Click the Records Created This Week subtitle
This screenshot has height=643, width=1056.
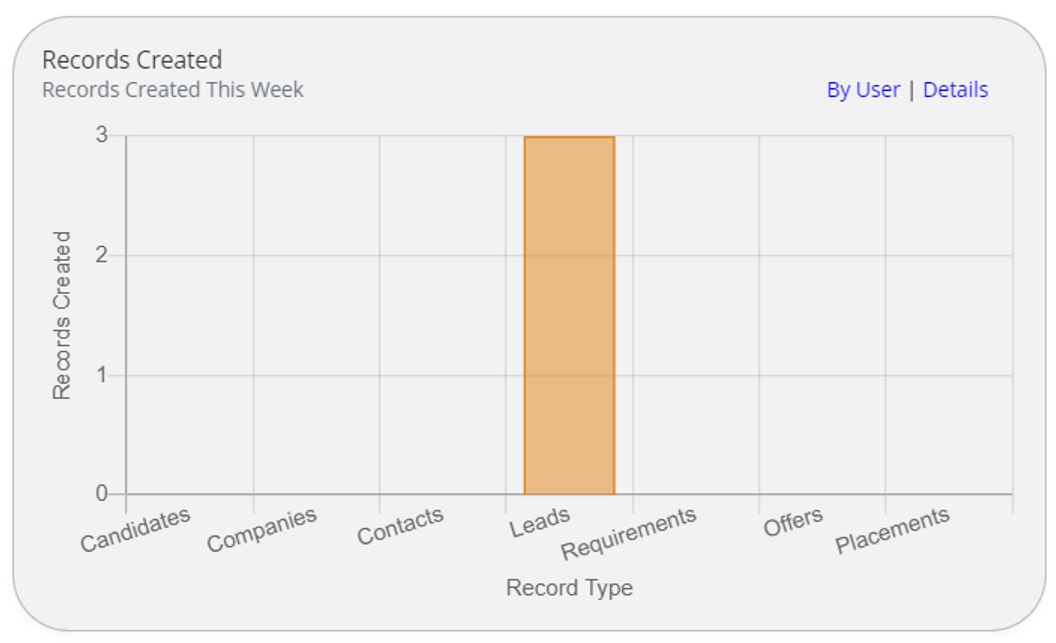click(x=173, y=90)
